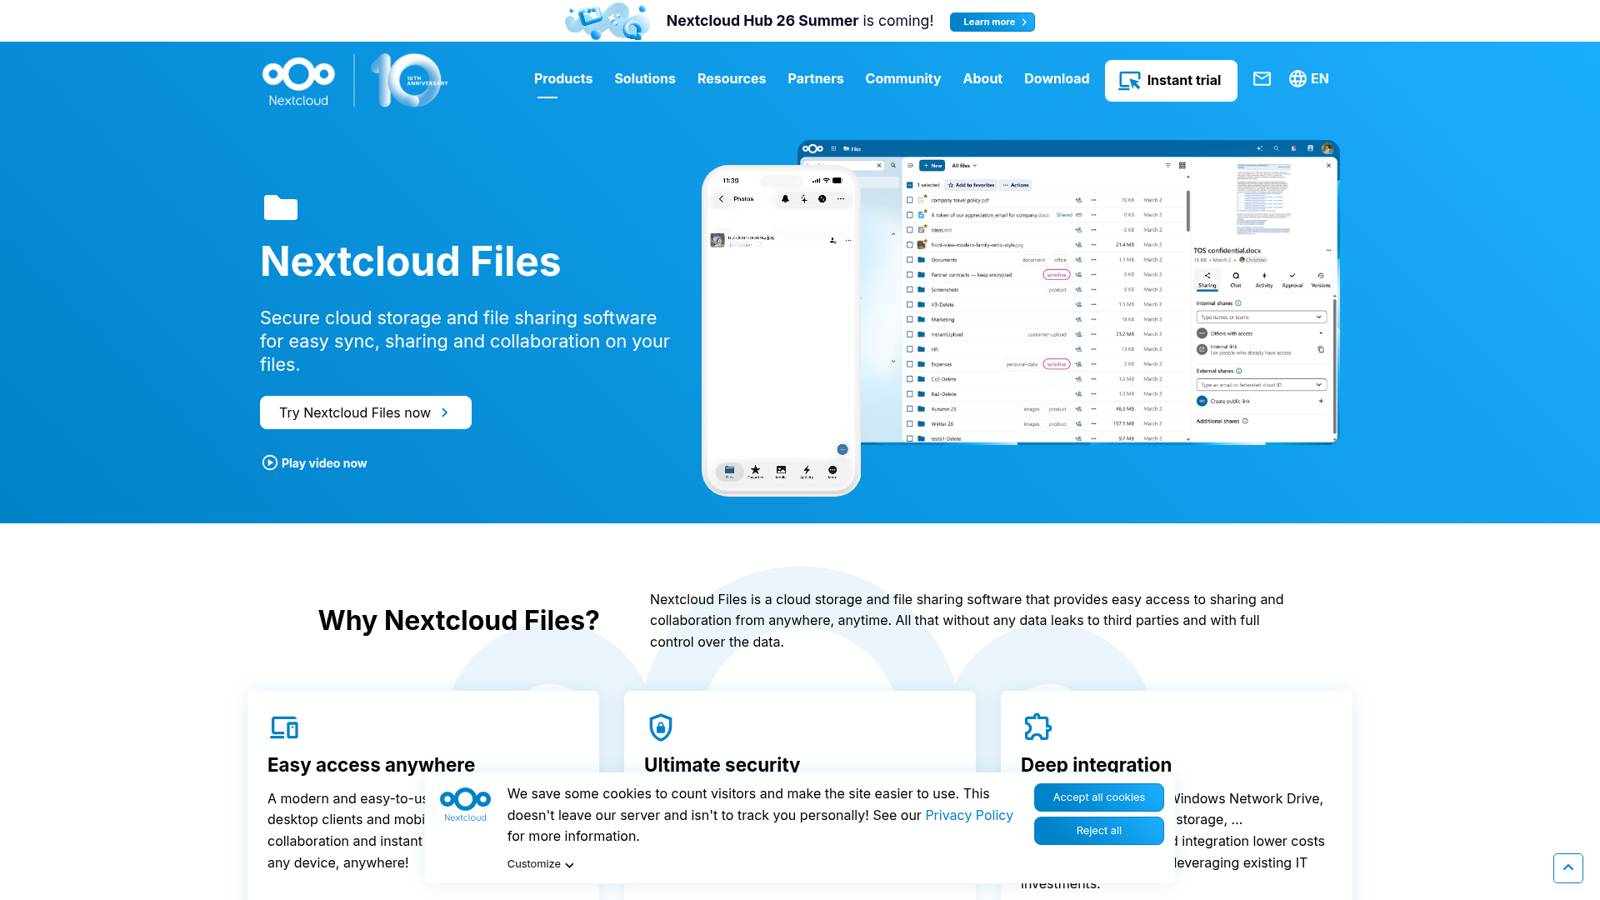Expand the Customize cookie options
Image resolution: width=1600 pixels, height=900 pixels.
coord(540,864)
